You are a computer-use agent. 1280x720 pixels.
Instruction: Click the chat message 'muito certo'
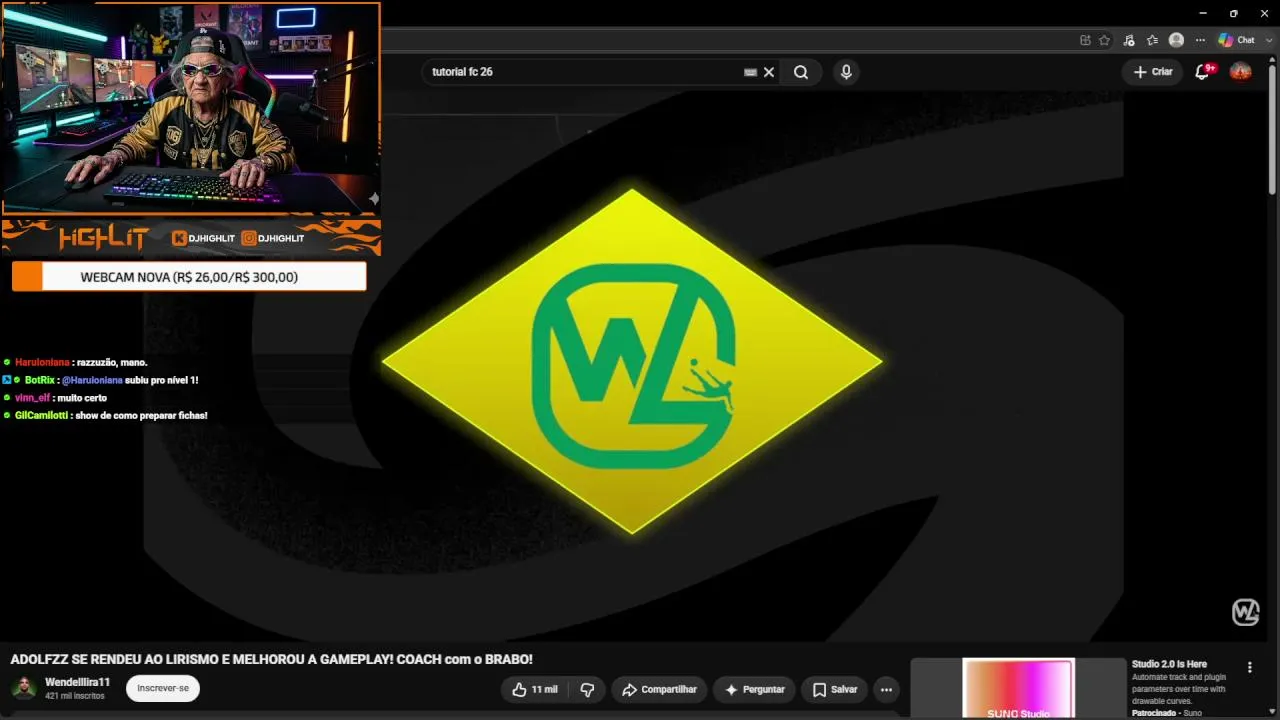click(x=82, y=398)
